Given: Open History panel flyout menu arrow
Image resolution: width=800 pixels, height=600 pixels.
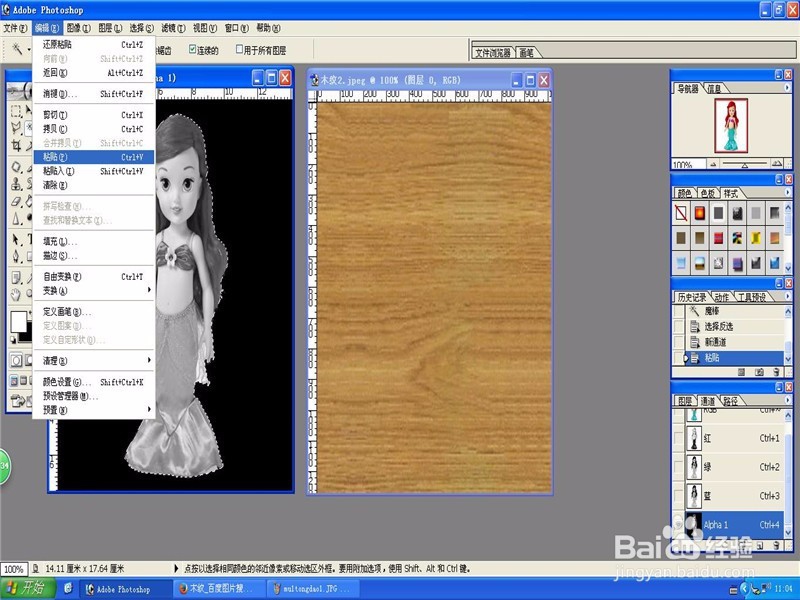Looking at the screenshot, I should click(x=787, y=296).
